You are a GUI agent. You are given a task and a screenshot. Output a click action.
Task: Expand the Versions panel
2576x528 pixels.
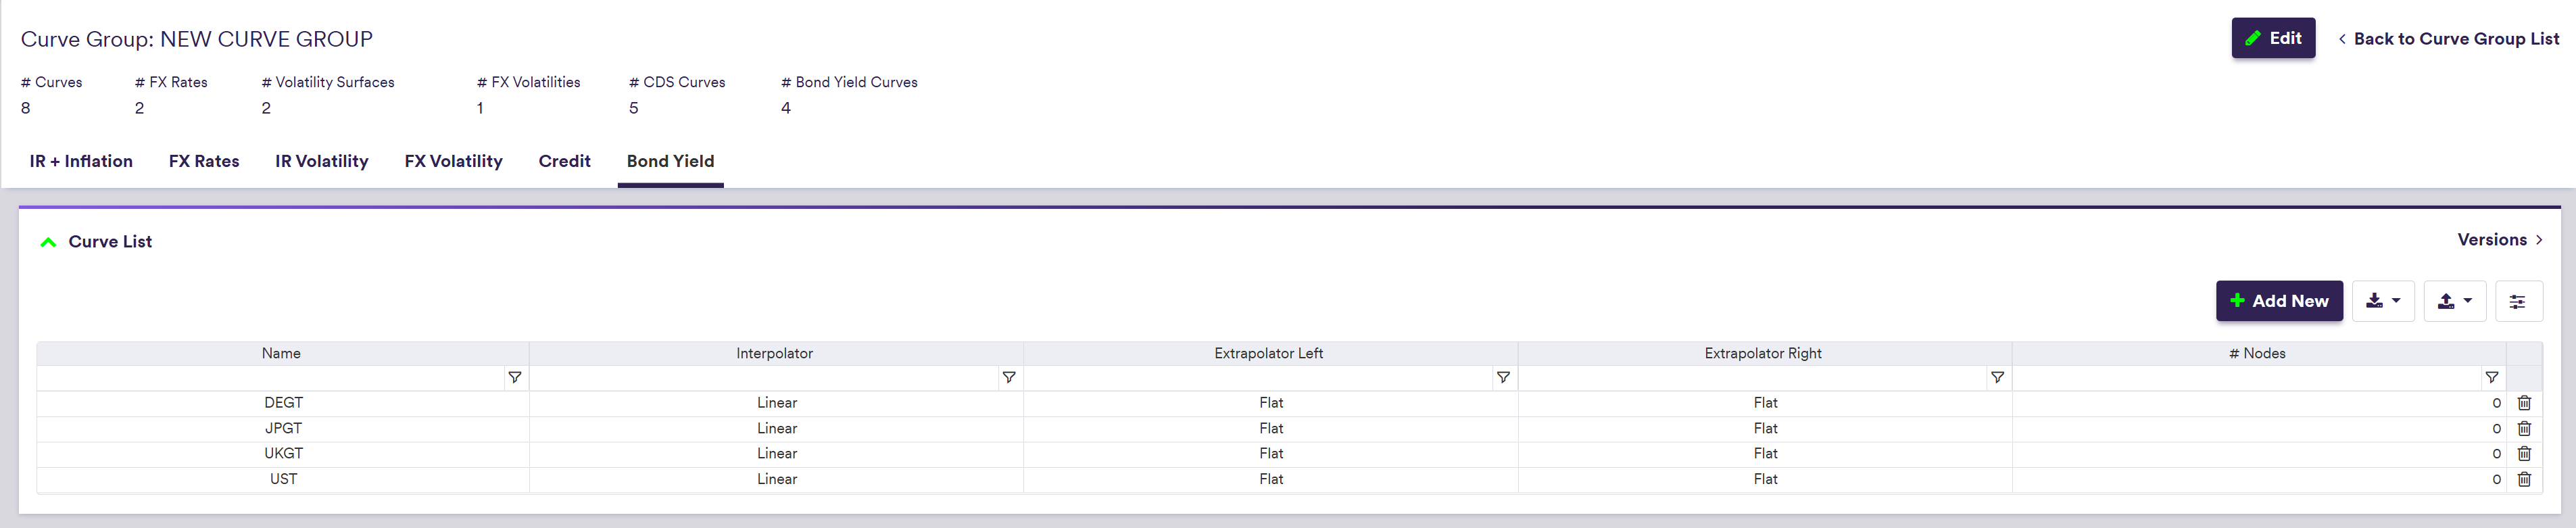[2499, 240]
